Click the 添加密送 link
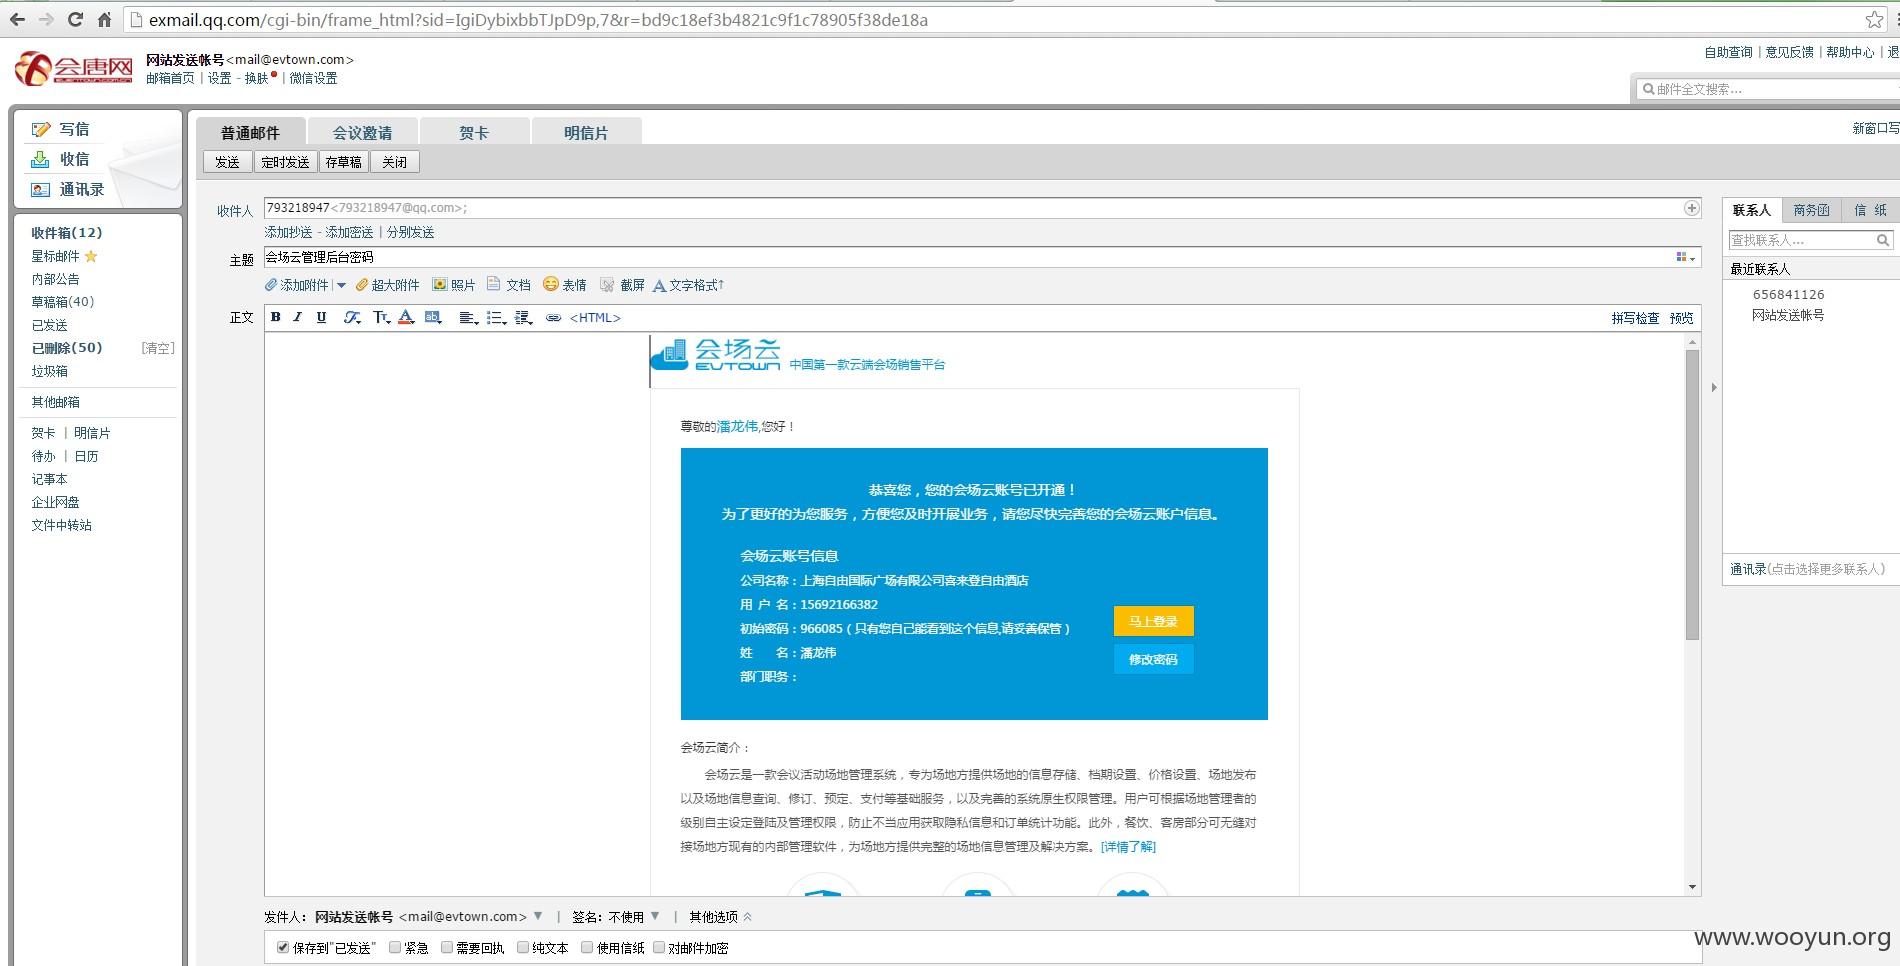The width and height of the screenshot is (1900, 966). coord(349,232)
